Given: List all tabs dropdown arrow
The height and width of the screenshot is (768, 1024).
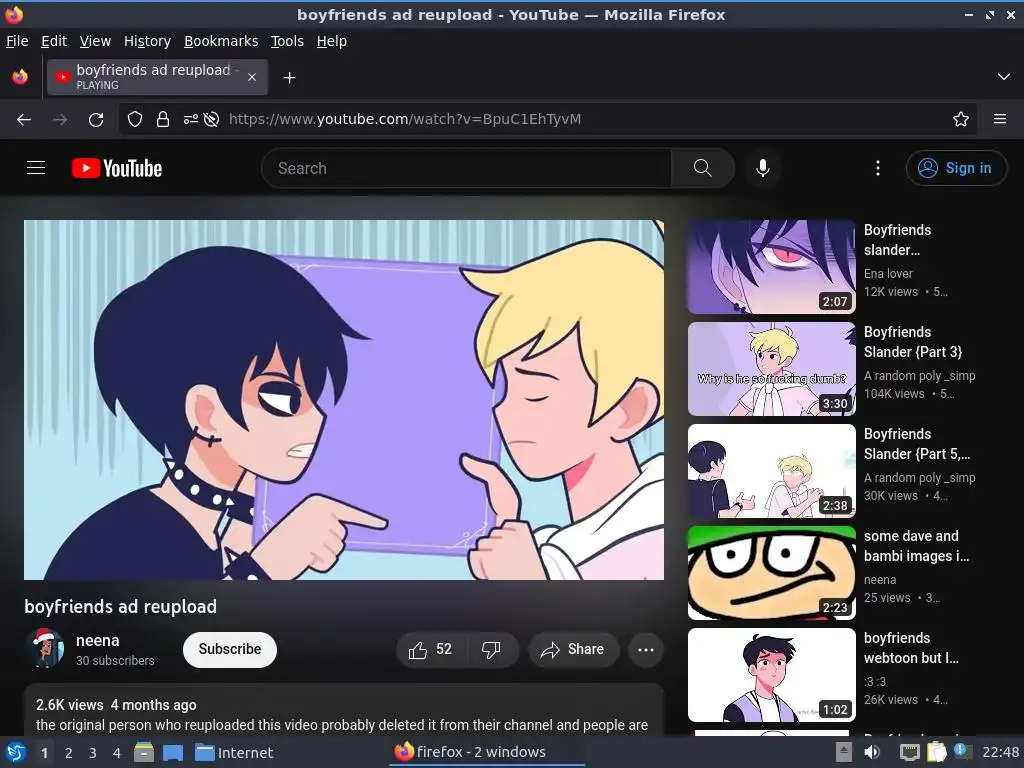Looking at the screenshot, I should (x=1004, y=77).
